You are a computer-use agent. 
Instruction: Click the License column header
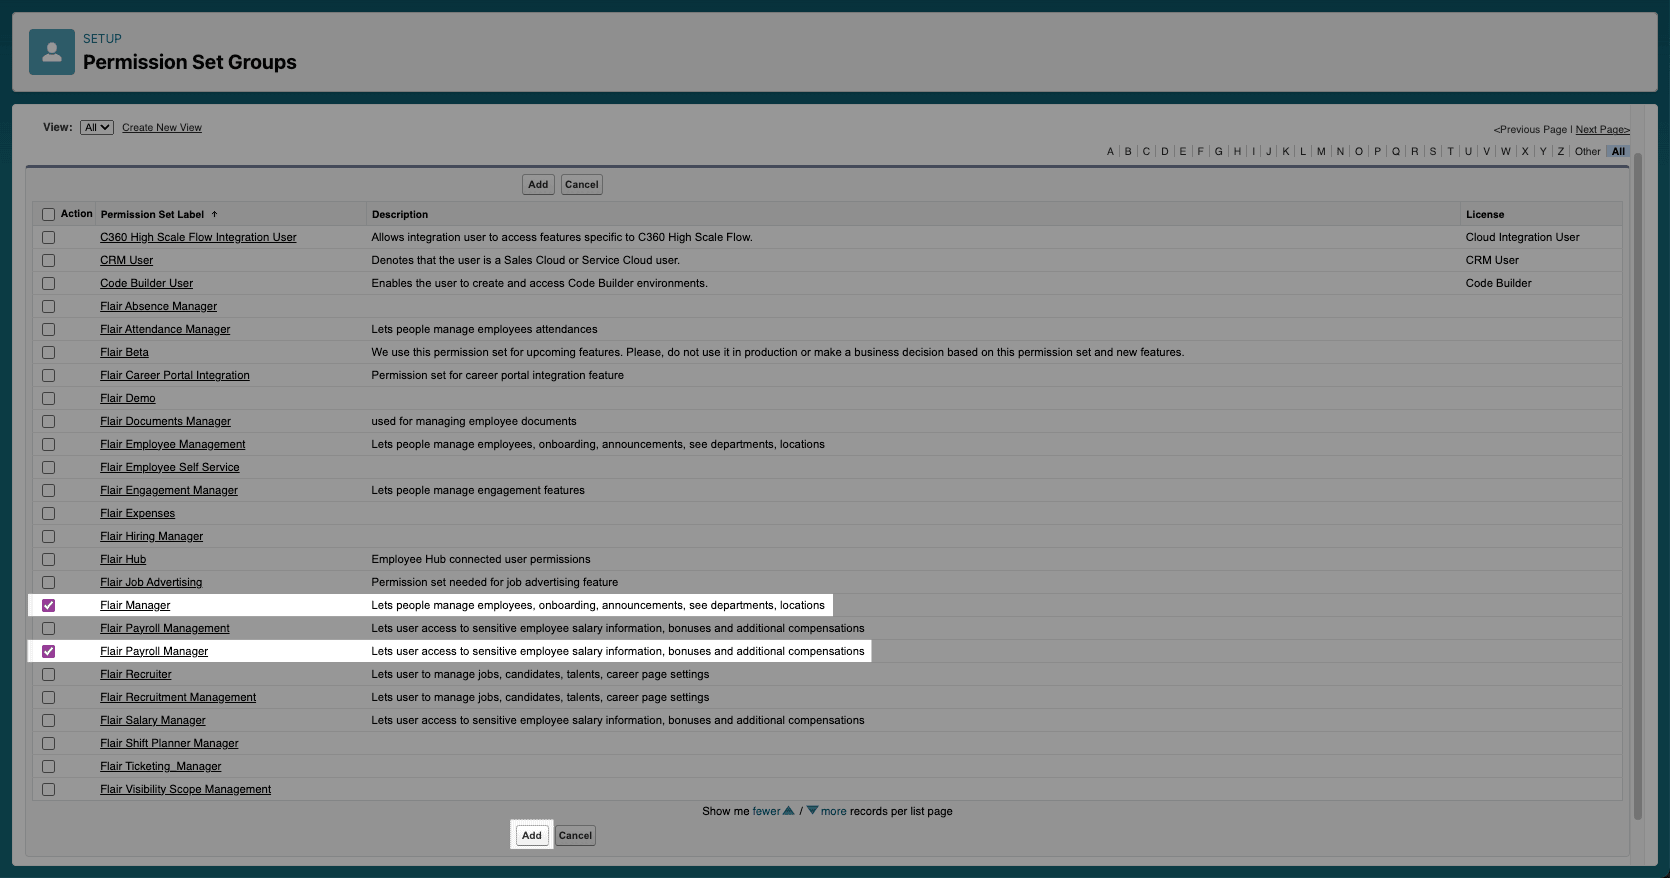[x=1485, y=214]
